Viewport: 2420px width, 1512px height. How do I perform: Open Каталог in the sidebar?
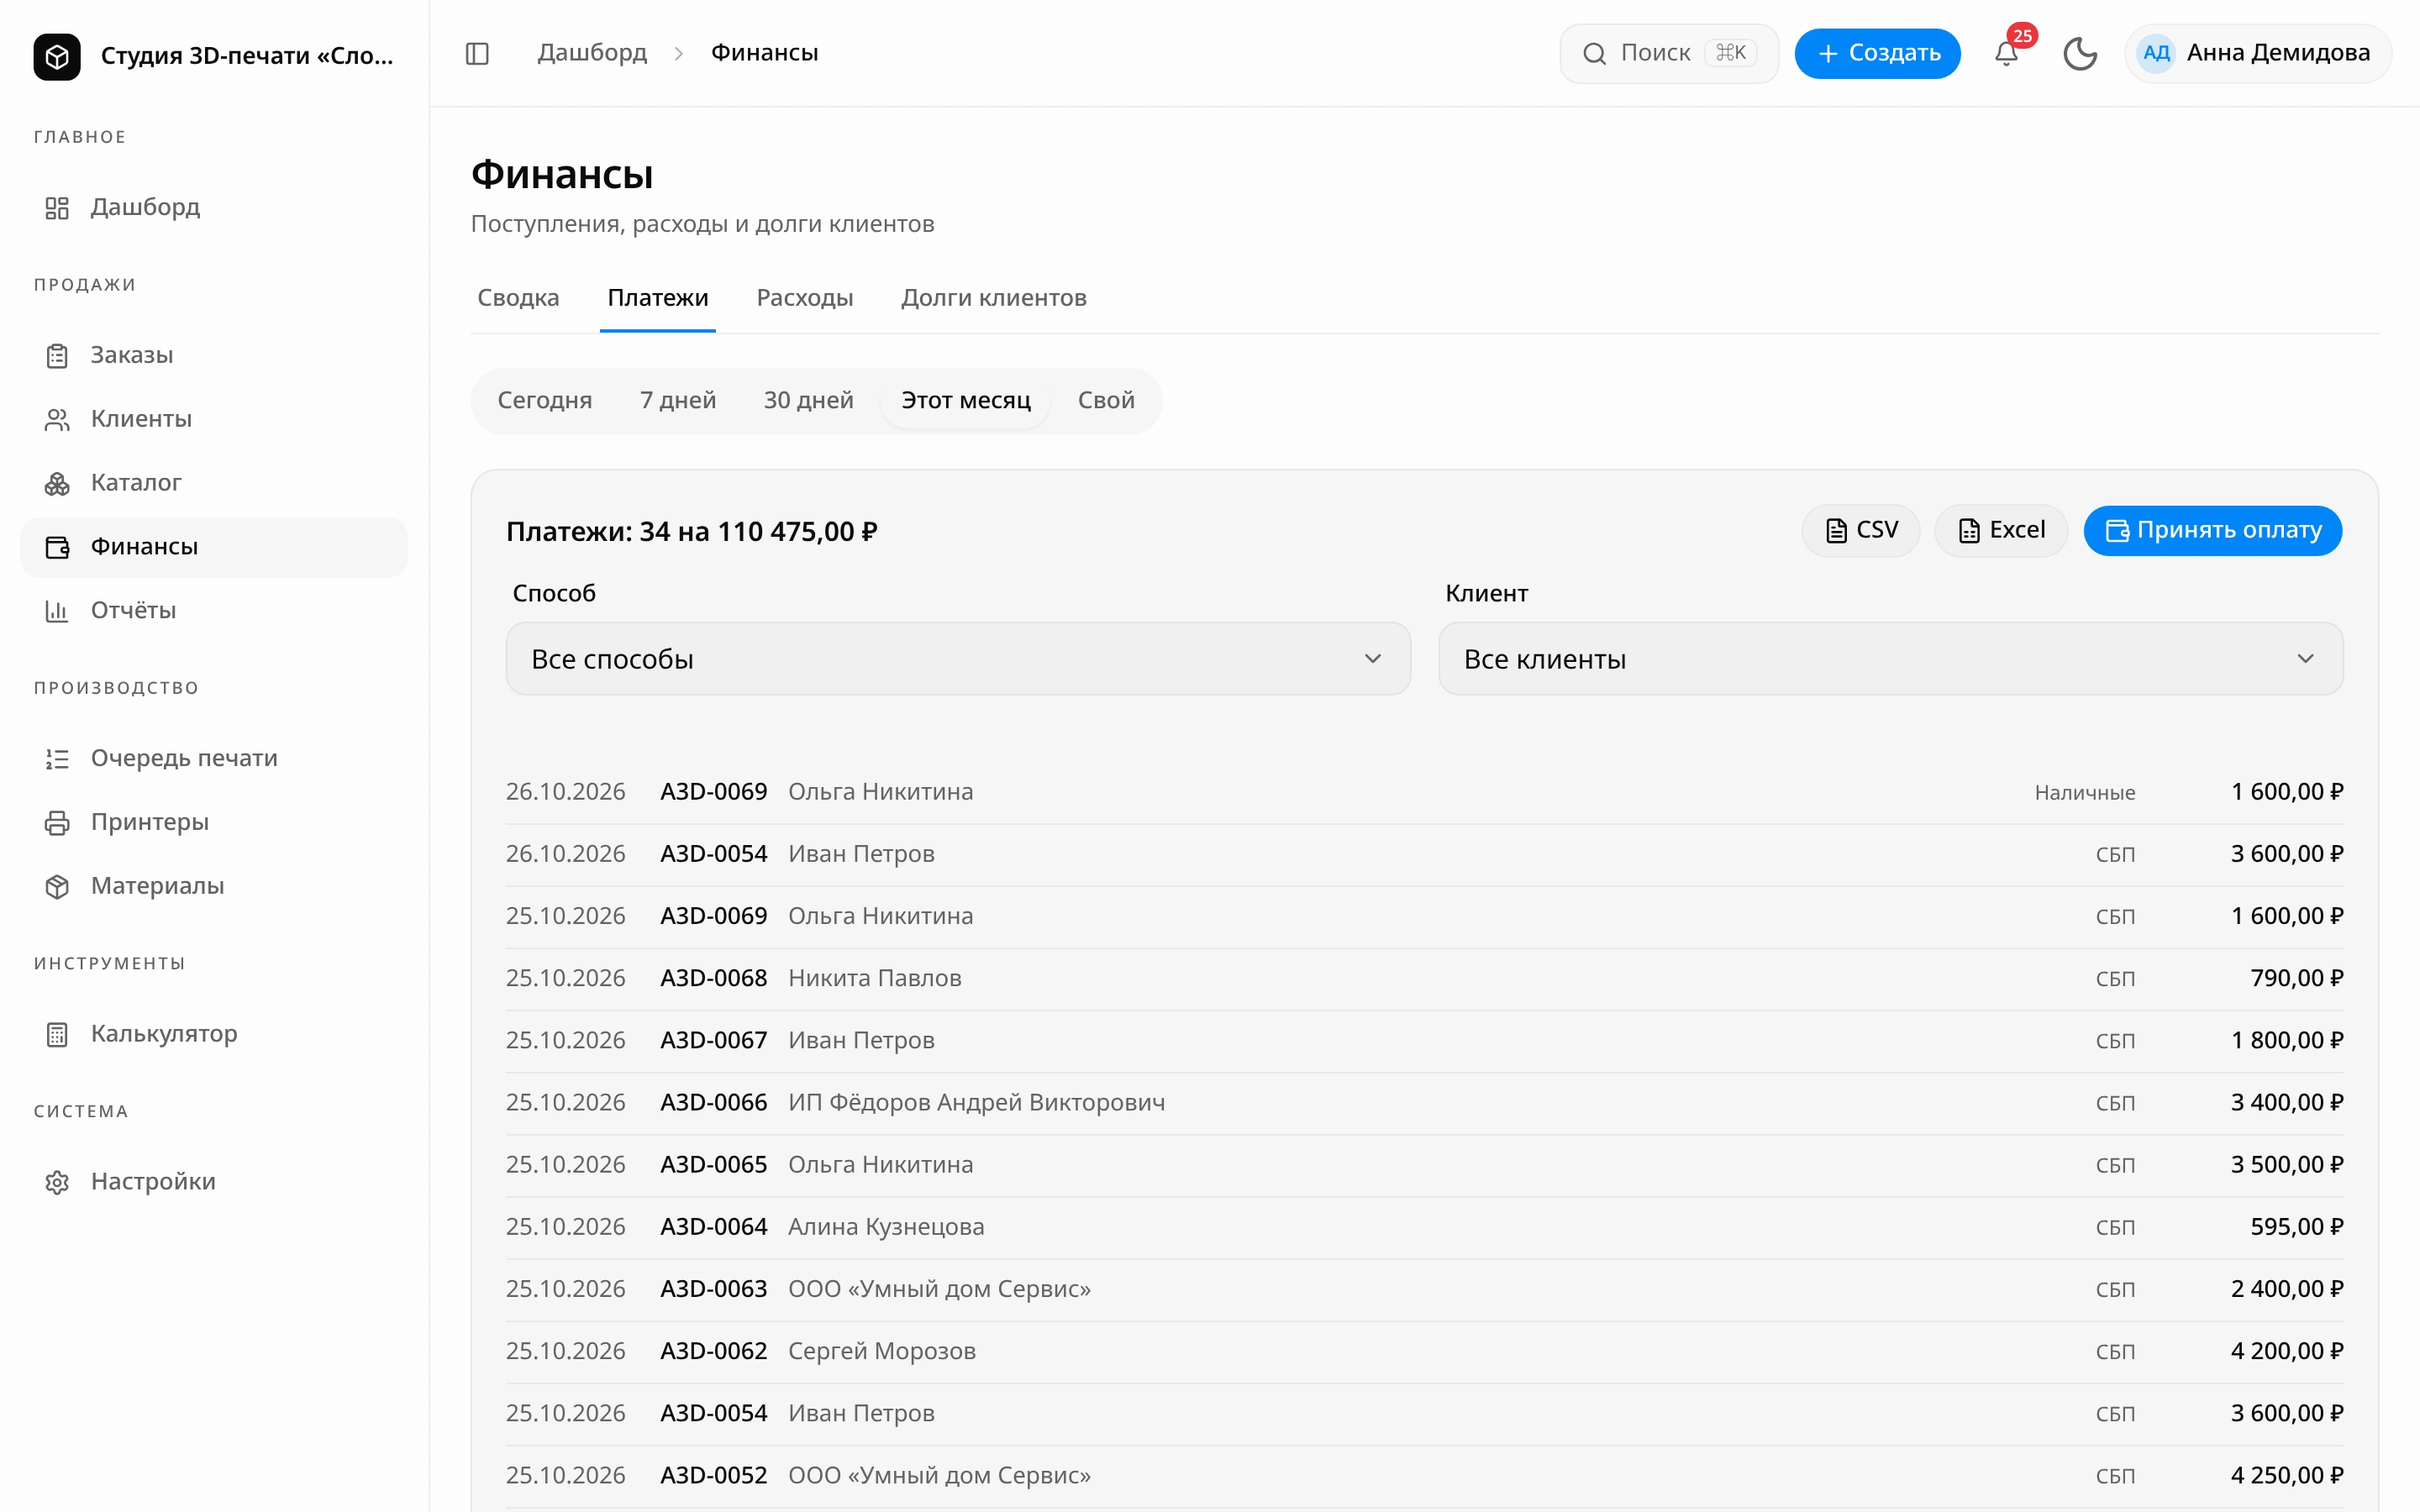[214, 483]
